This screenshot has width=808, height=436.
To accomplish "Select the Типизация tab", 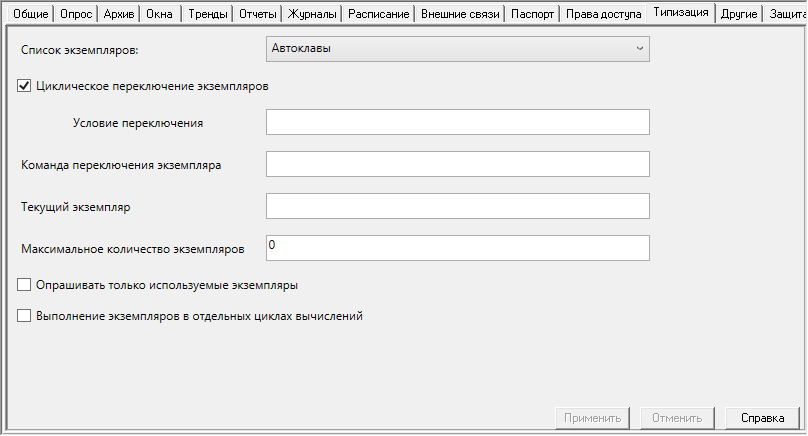I will tap(681, 12).
